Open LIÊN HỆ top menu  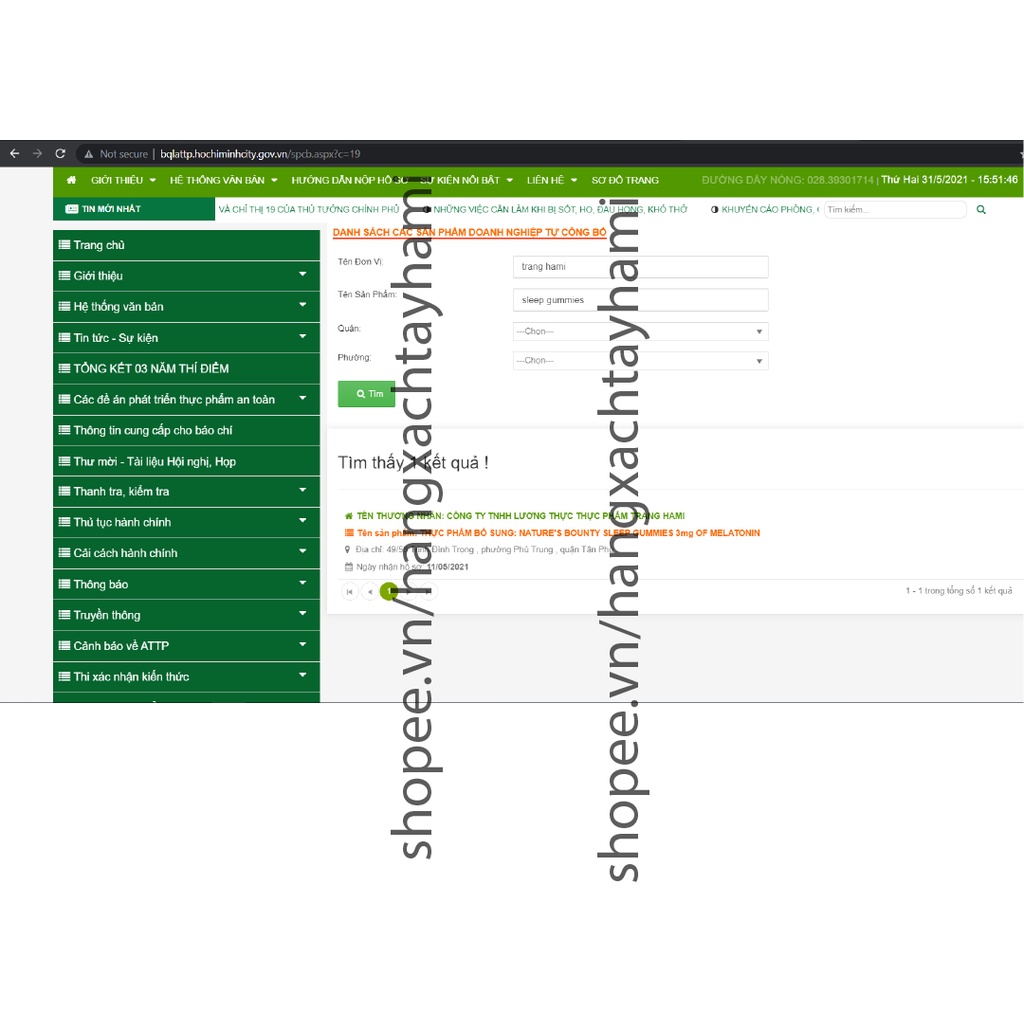click(x=552, y=180)
